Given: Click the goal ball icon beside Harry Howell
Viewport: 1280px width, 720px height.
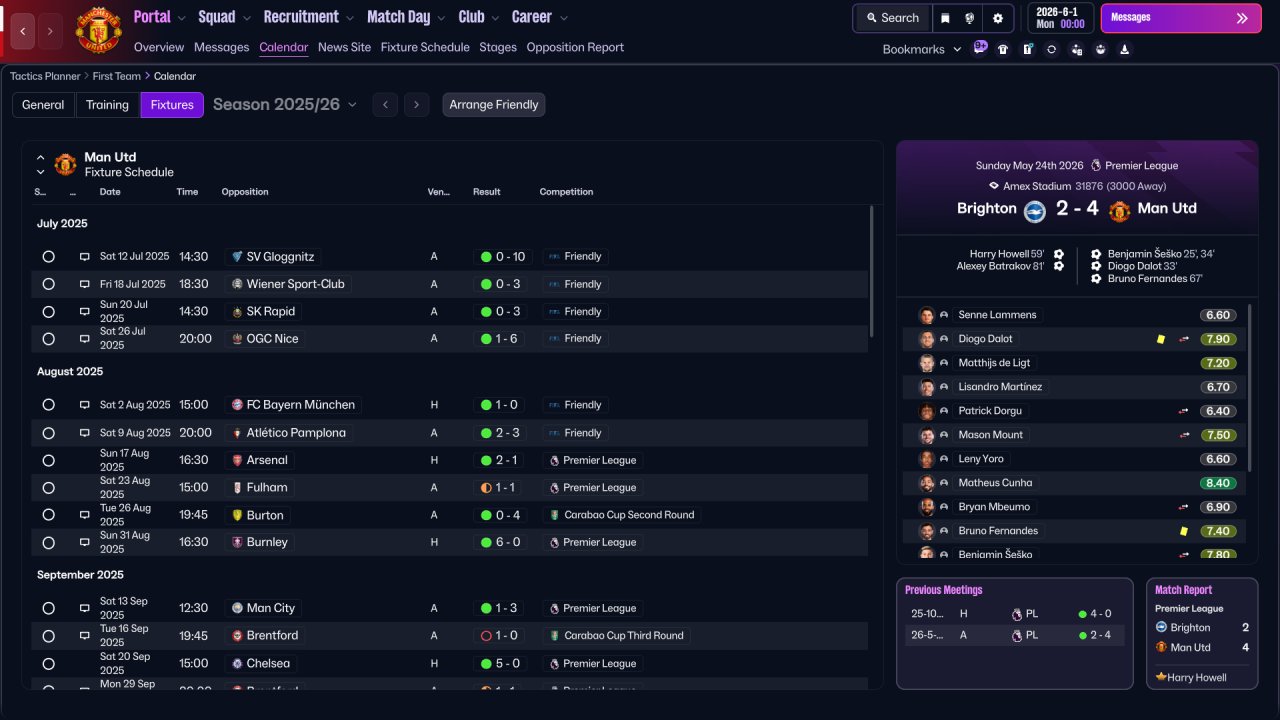Looking at the screenshot, I should [x=1059, y=254].
